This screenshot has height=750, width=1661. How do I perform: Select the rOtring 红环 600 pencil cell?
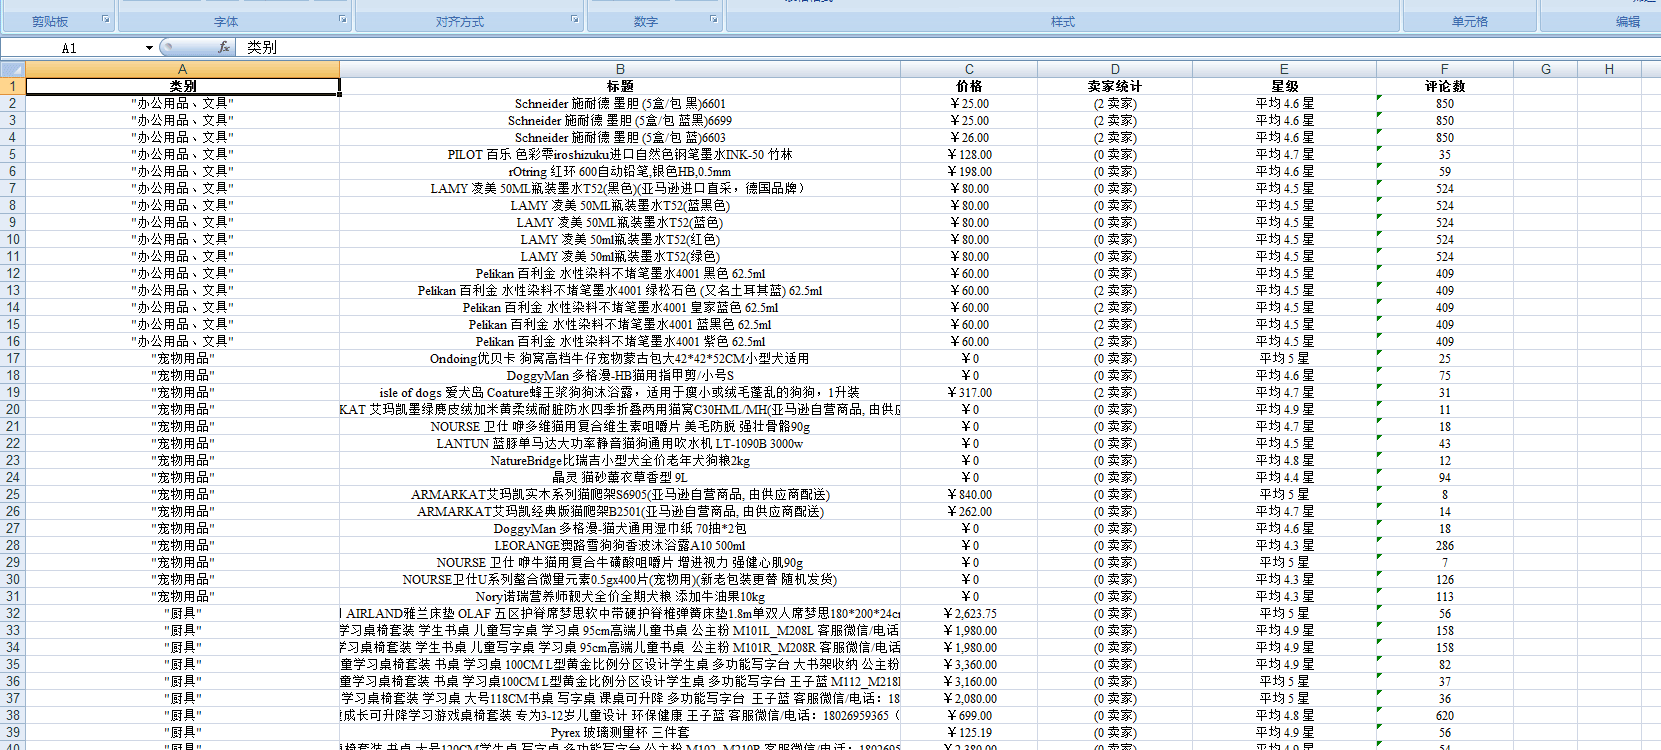coord(620,171)
